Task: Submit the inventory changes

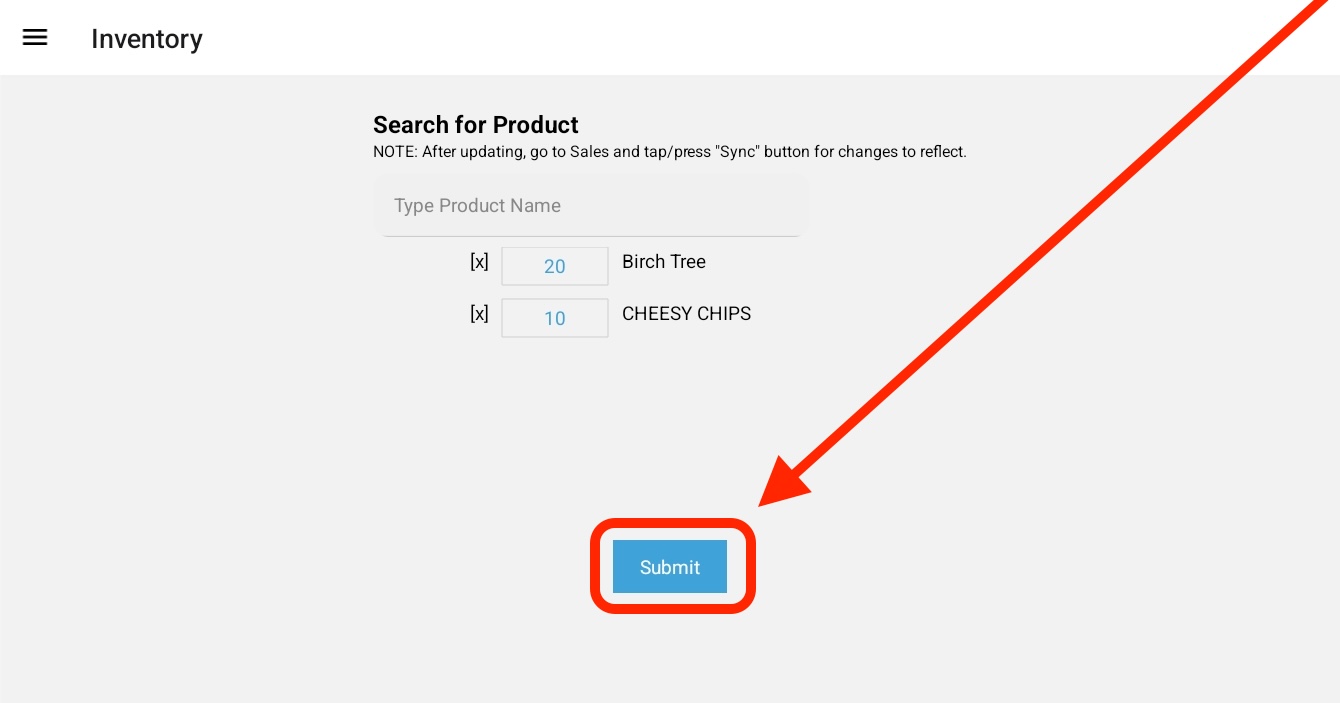Action: click(669, 567)
